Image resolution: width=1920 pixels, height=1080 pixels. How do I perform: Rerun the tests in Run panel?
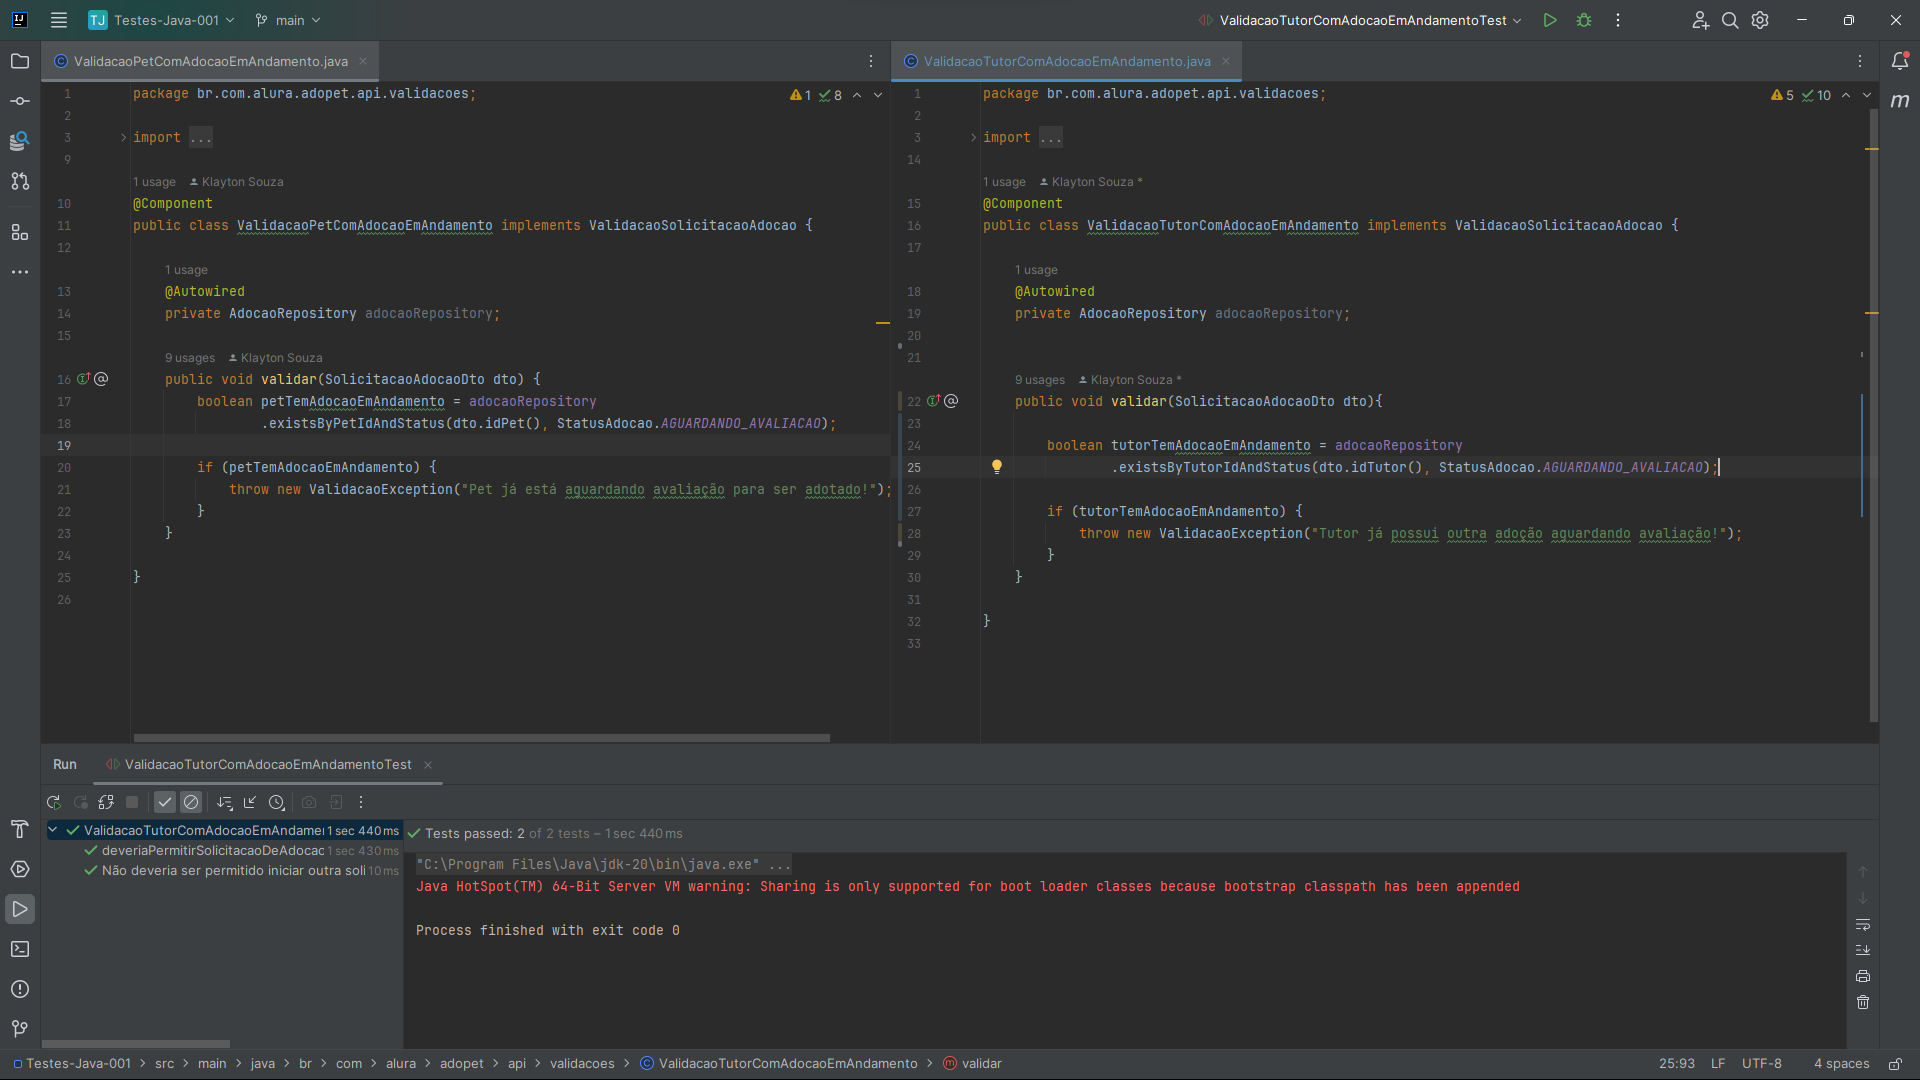pos(54,802)
